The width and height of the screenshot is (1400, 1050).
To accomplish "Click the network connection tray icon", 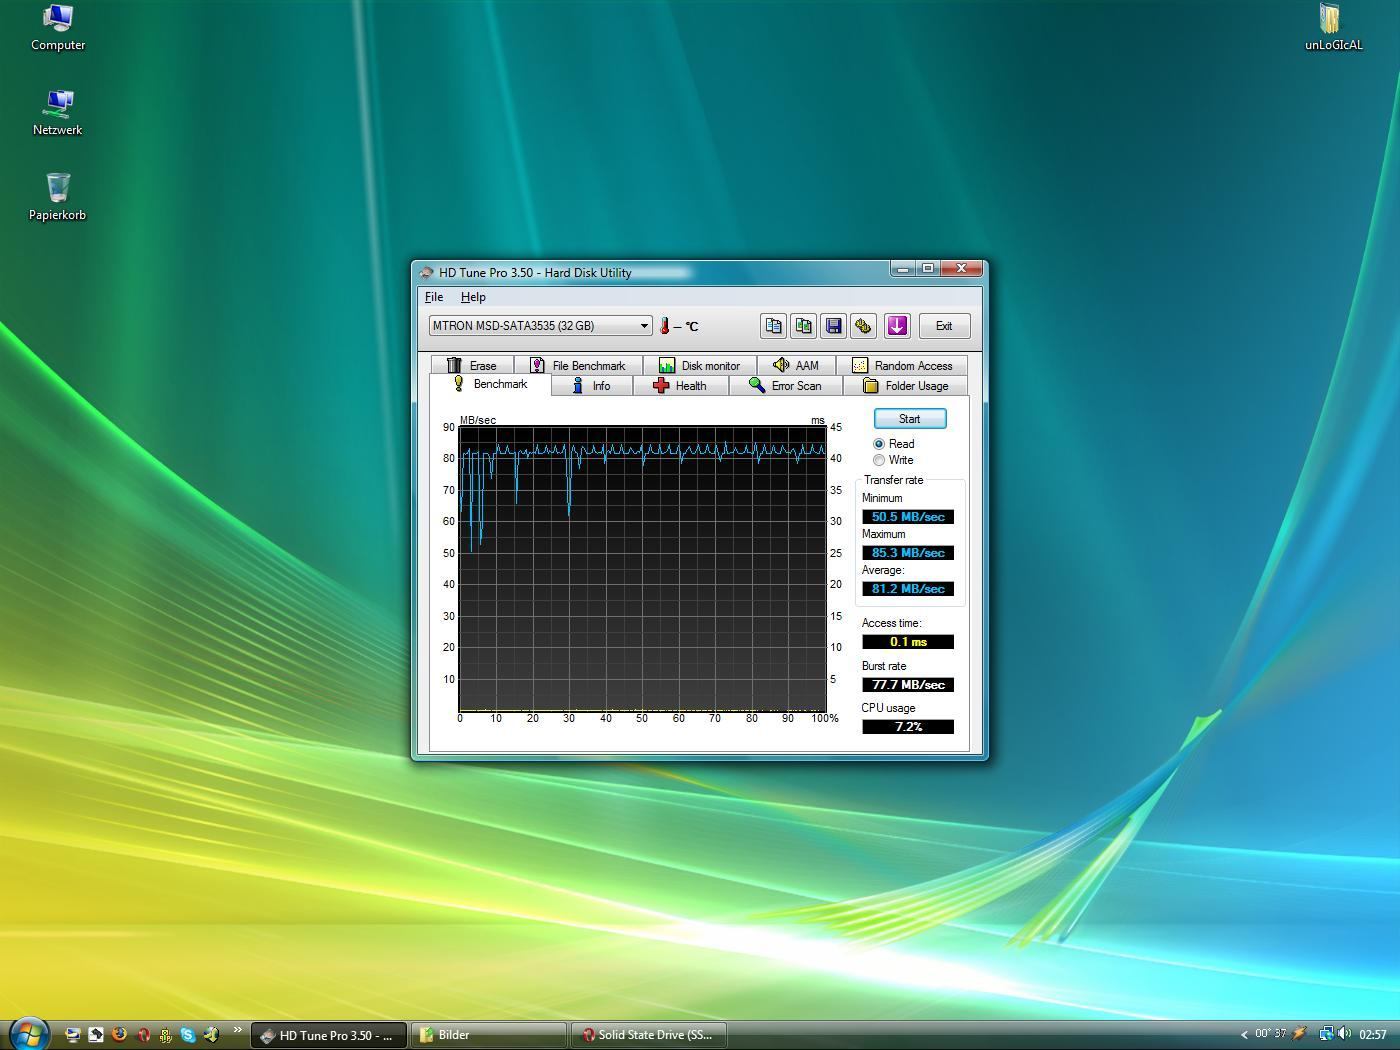I will [x=1325, y=1034].
